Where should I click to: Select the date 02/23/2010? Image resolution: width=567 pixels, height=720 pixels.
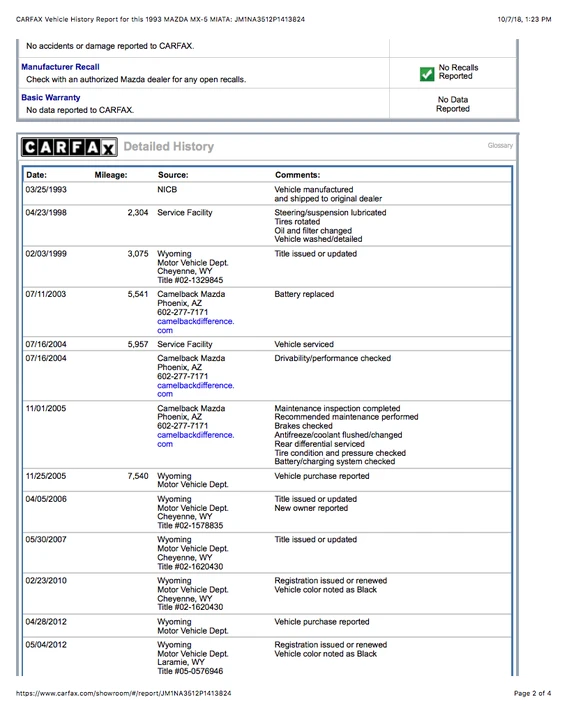[46, 581]
